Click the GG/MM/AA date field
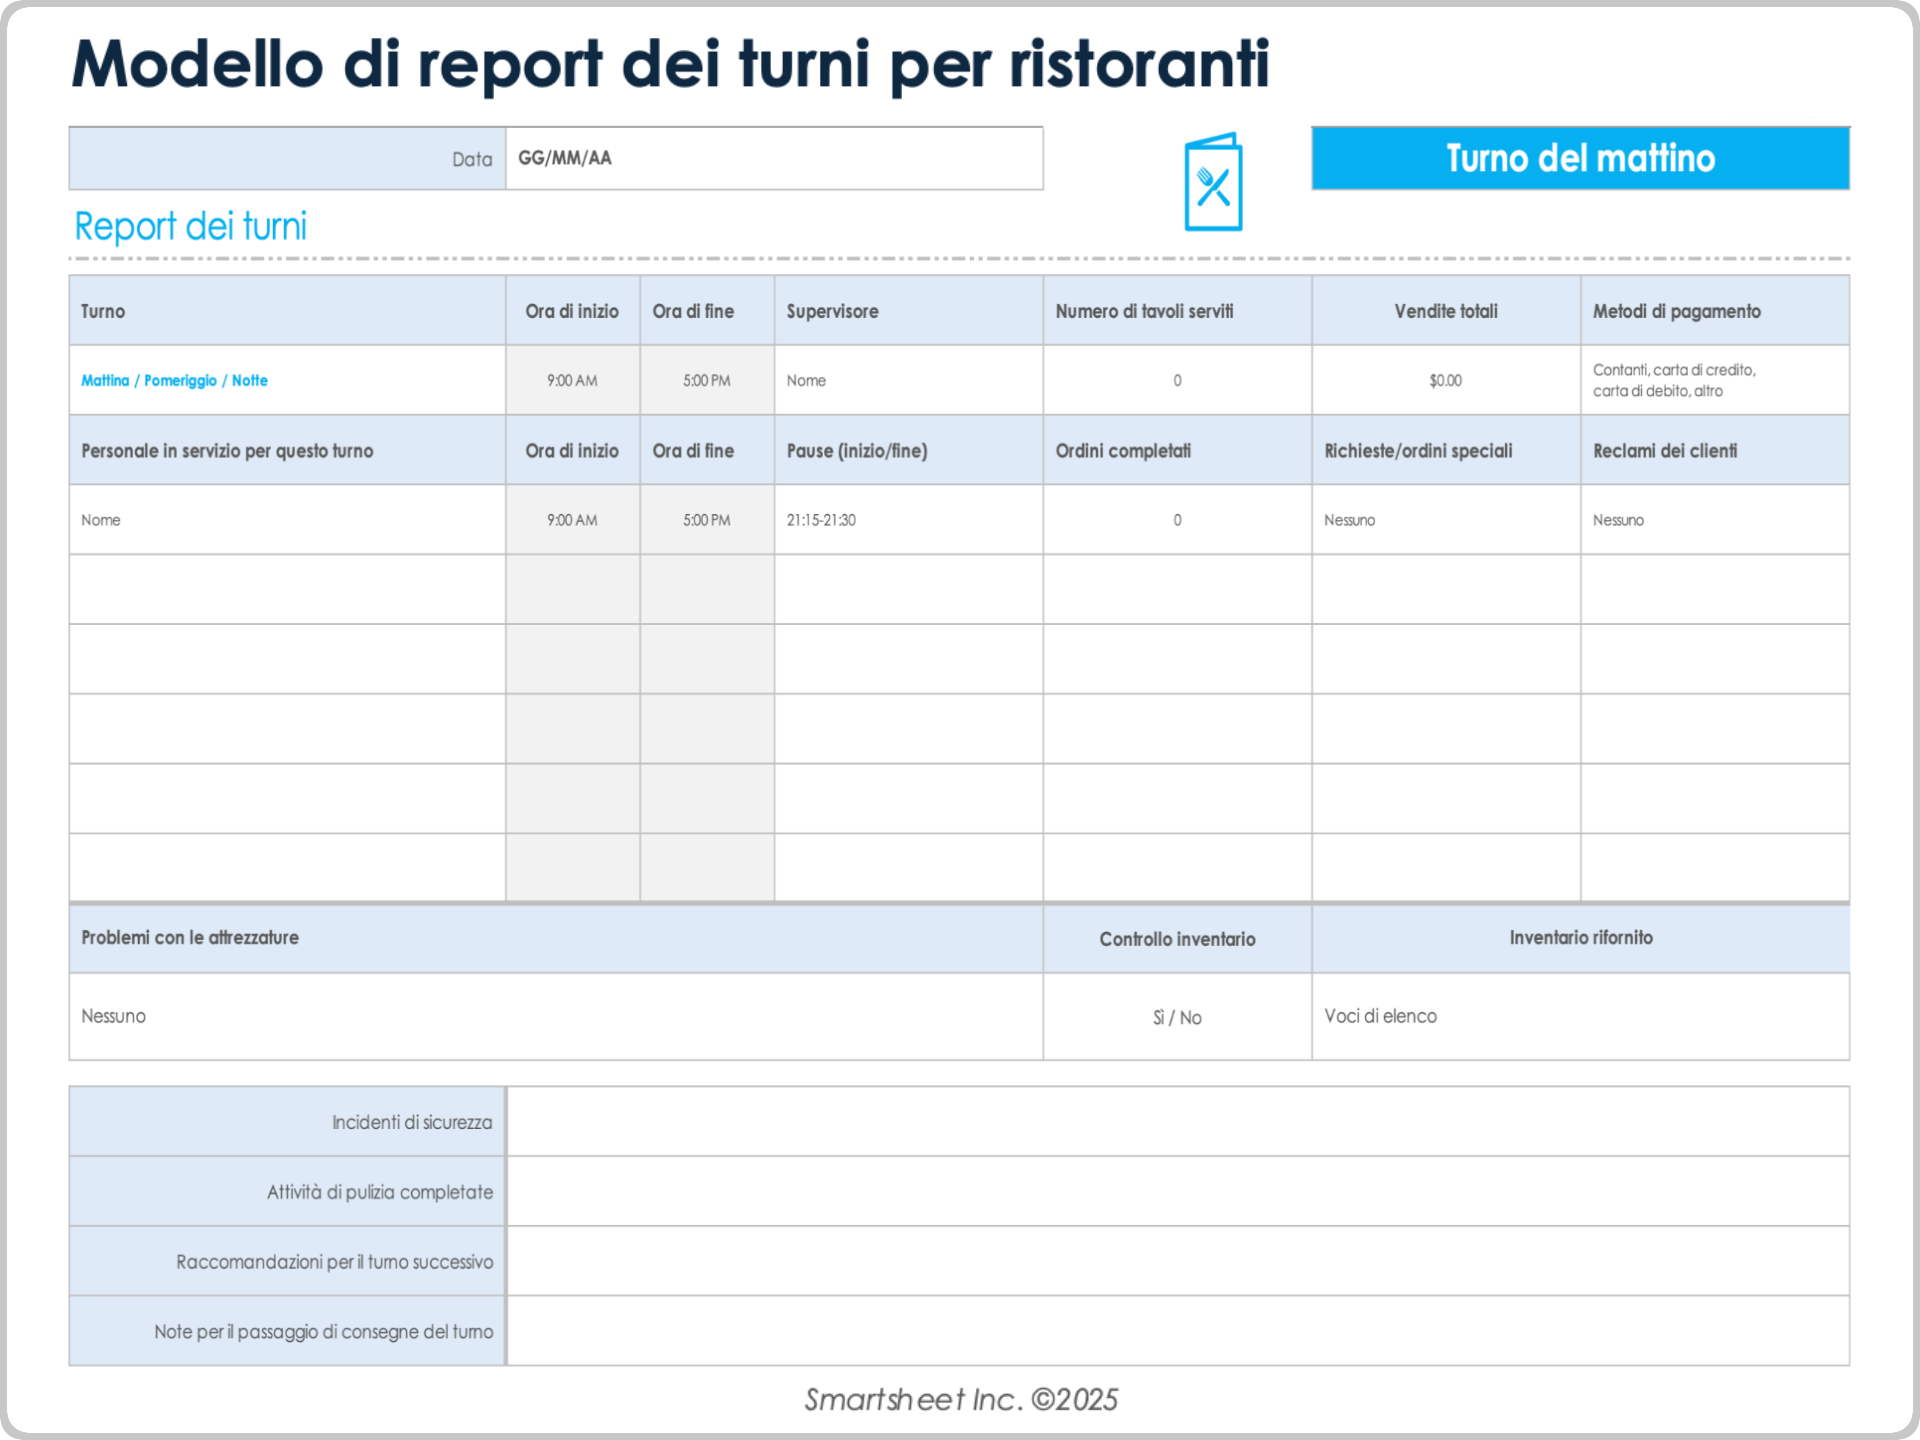The image size is (1920, 1440). [x=775, y=158]
